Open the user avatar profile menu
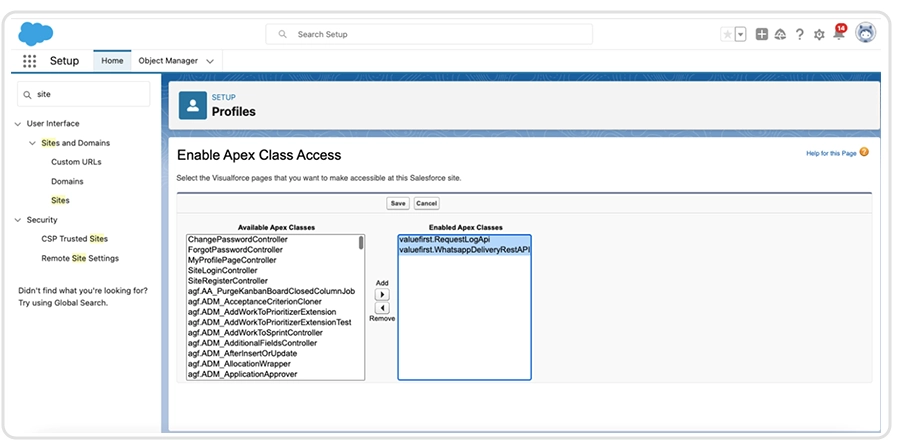Screen dimensions: 900x444 point(865,33)
